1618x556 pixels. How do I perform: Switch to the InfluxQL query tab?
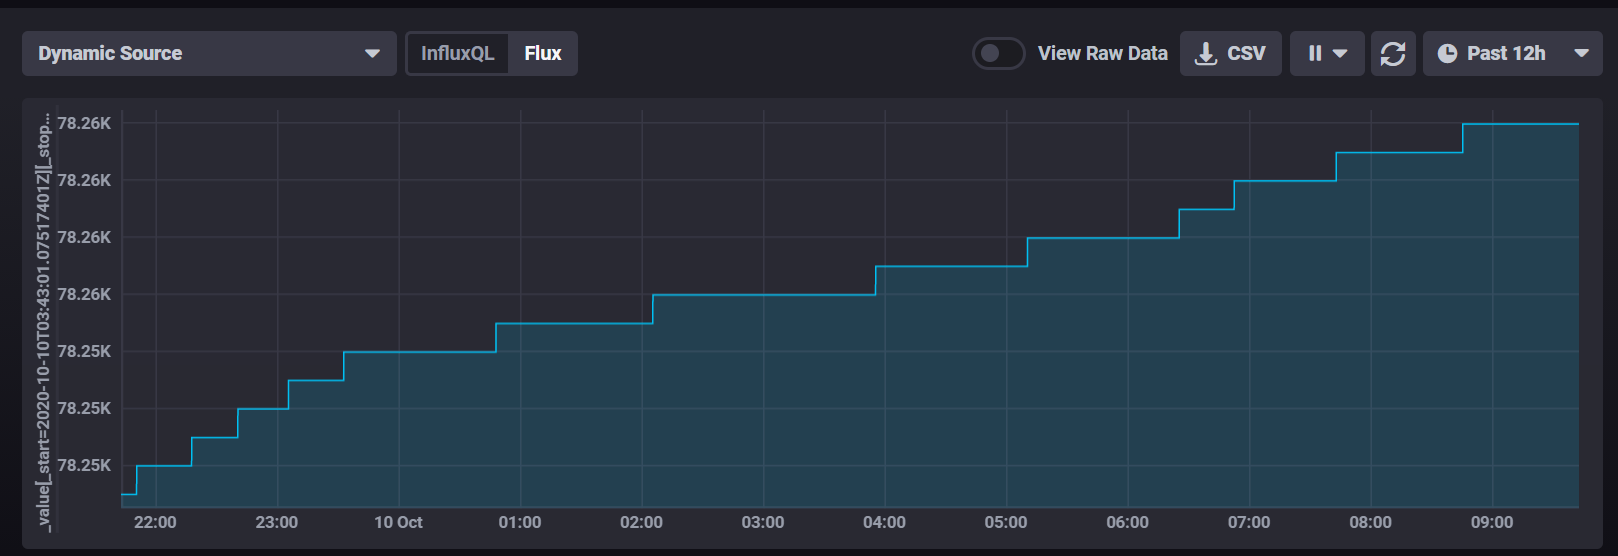457,54
